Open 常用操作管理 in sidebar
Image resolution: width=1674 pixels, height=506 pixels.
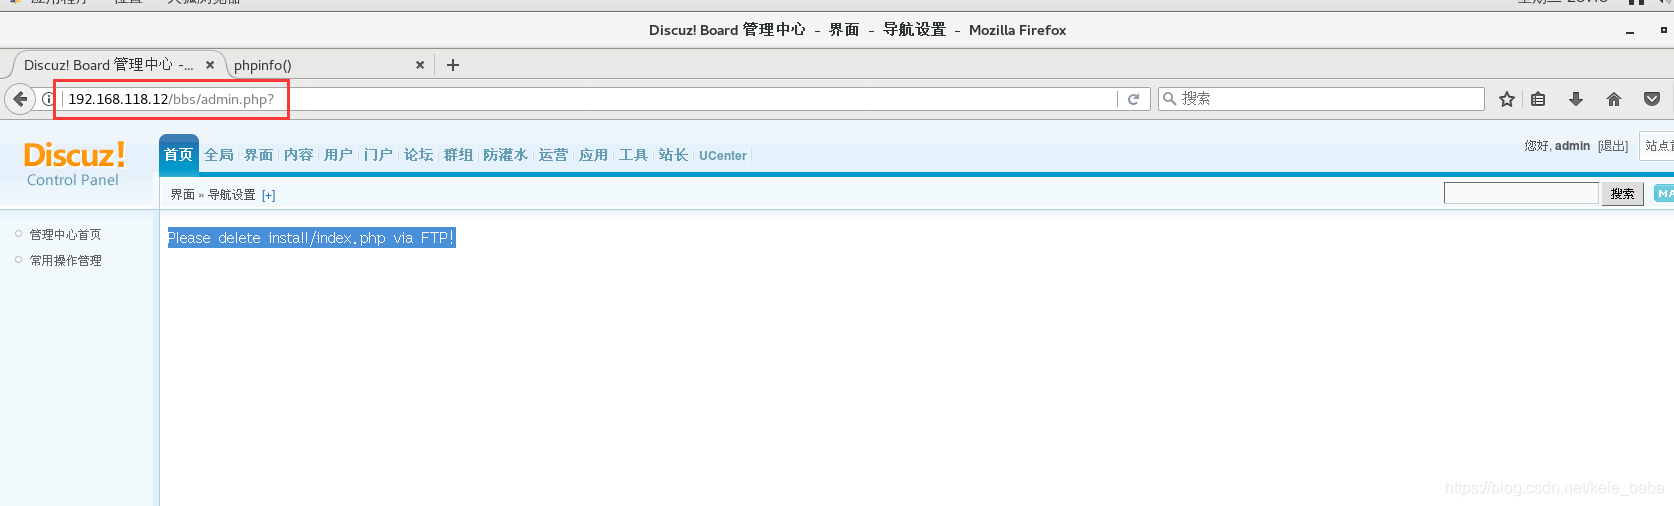pyautogui.click(x=66, y=261)
